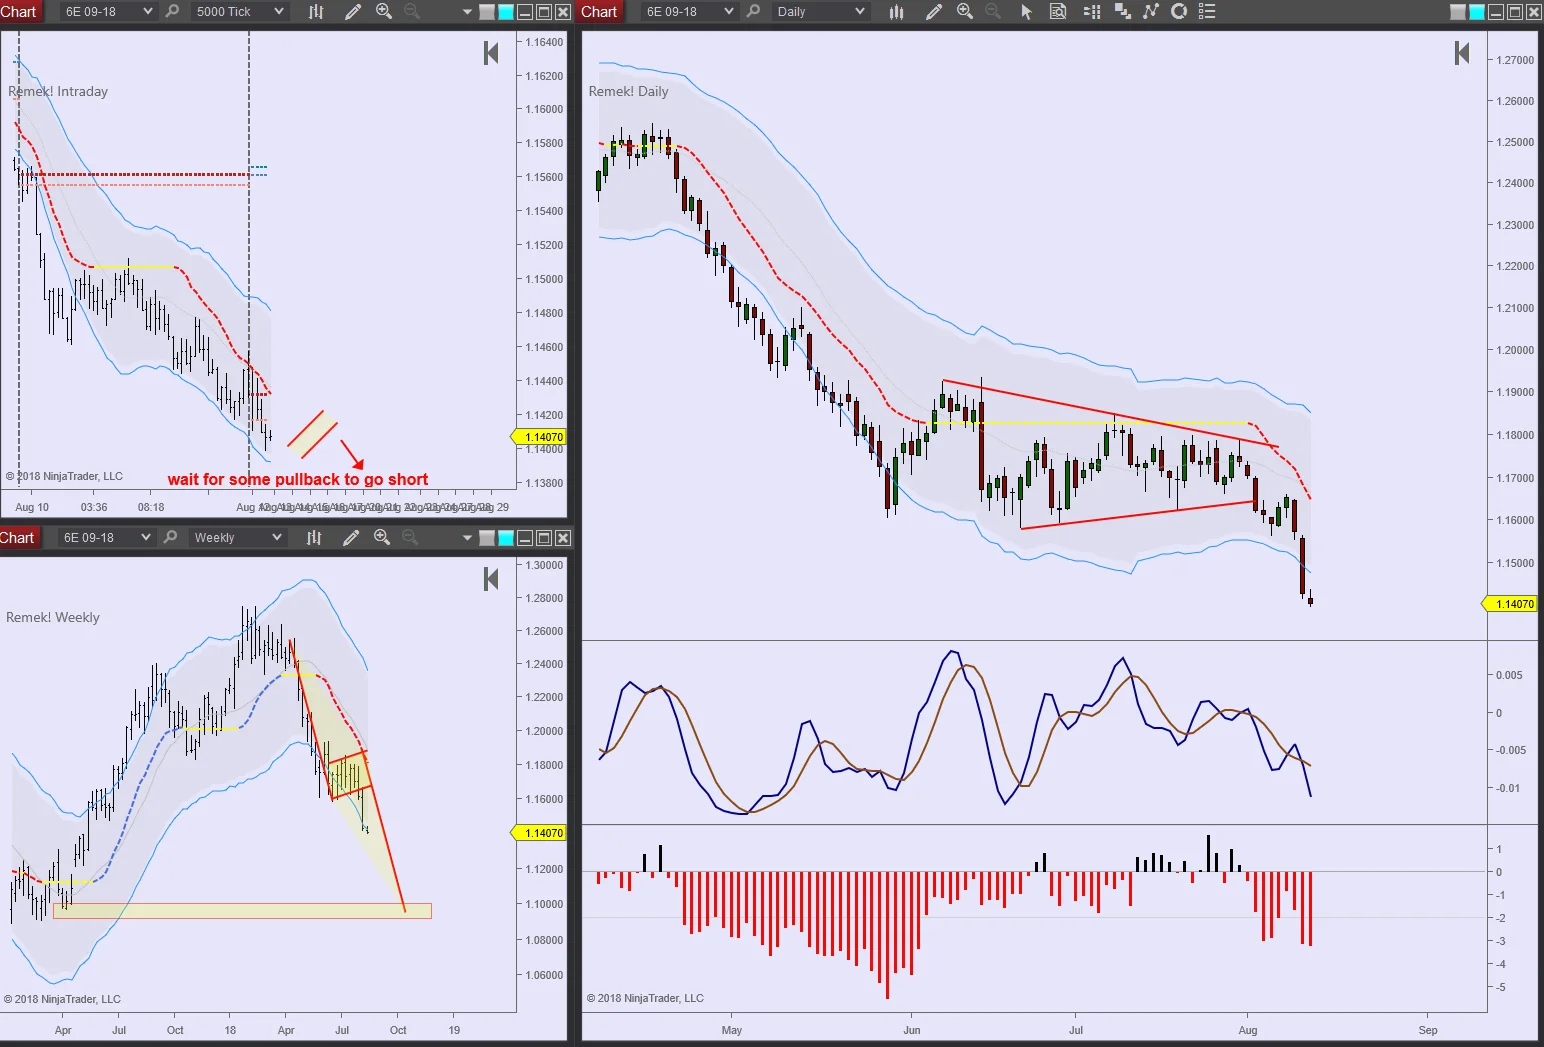Open Strategies icon in Daily chart
The height and width of the screenshot is (1047, 1544).
click(x=1179, y=12)
